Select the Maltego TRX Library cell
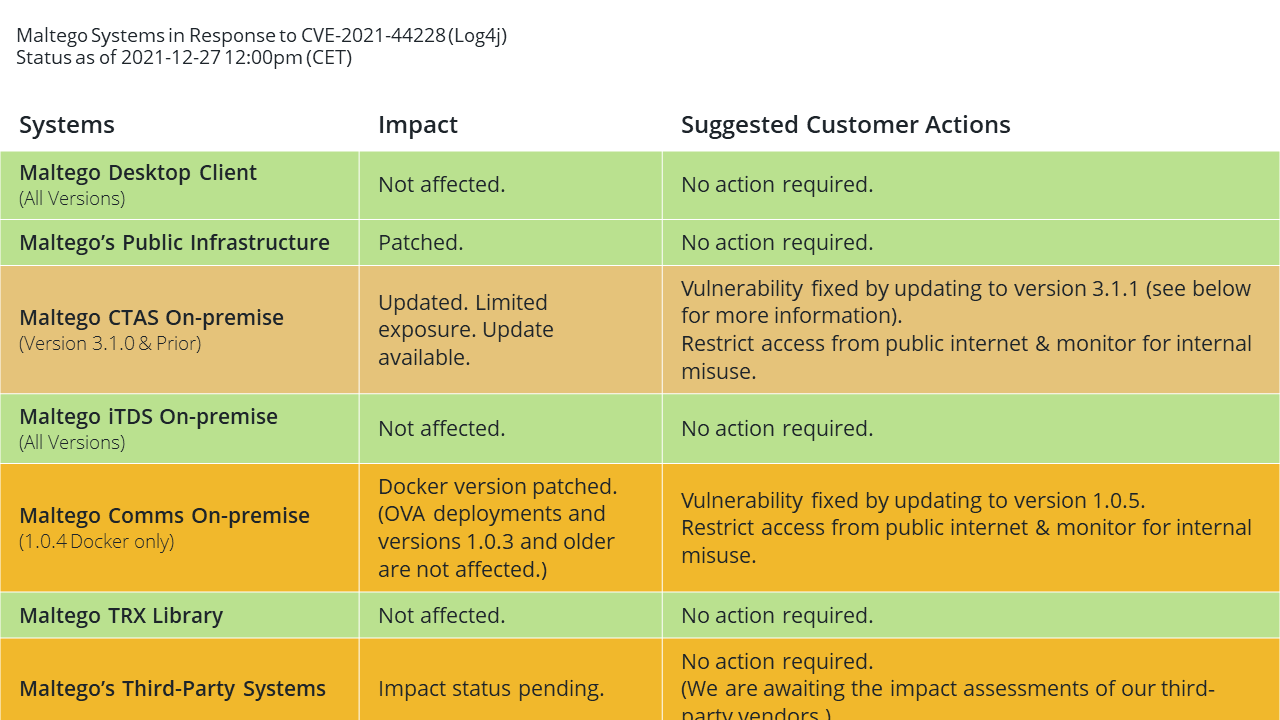The width and height of the screenshot is (1280, 720). 180,615
